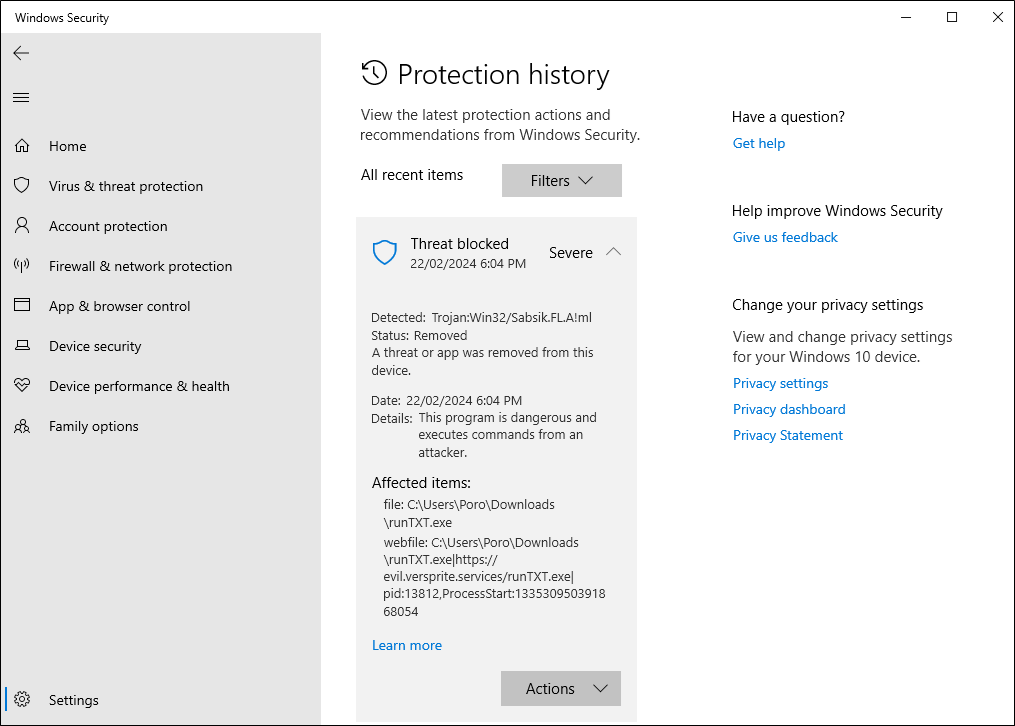The height and width of the screenshot is (726, 1015).
Task: Click the Firewall & network protection antenna icon
Action: [22, 265]
